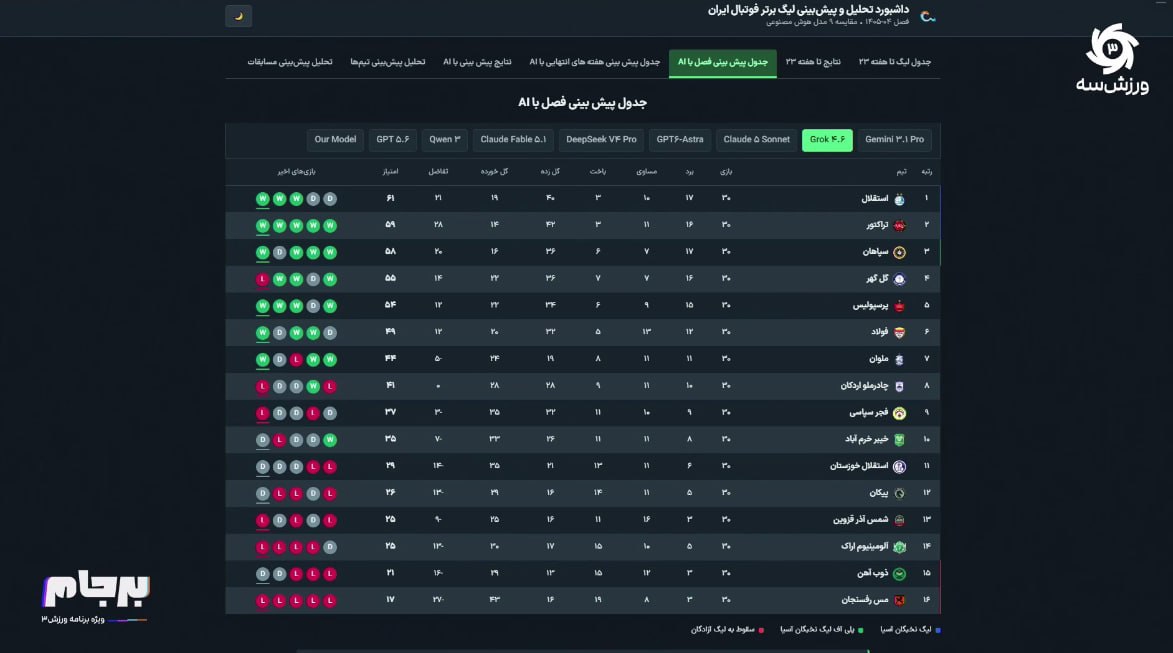
Task: Click the Fajr Sepasi (فجر سپاسی) team logo
Action: 899,413
